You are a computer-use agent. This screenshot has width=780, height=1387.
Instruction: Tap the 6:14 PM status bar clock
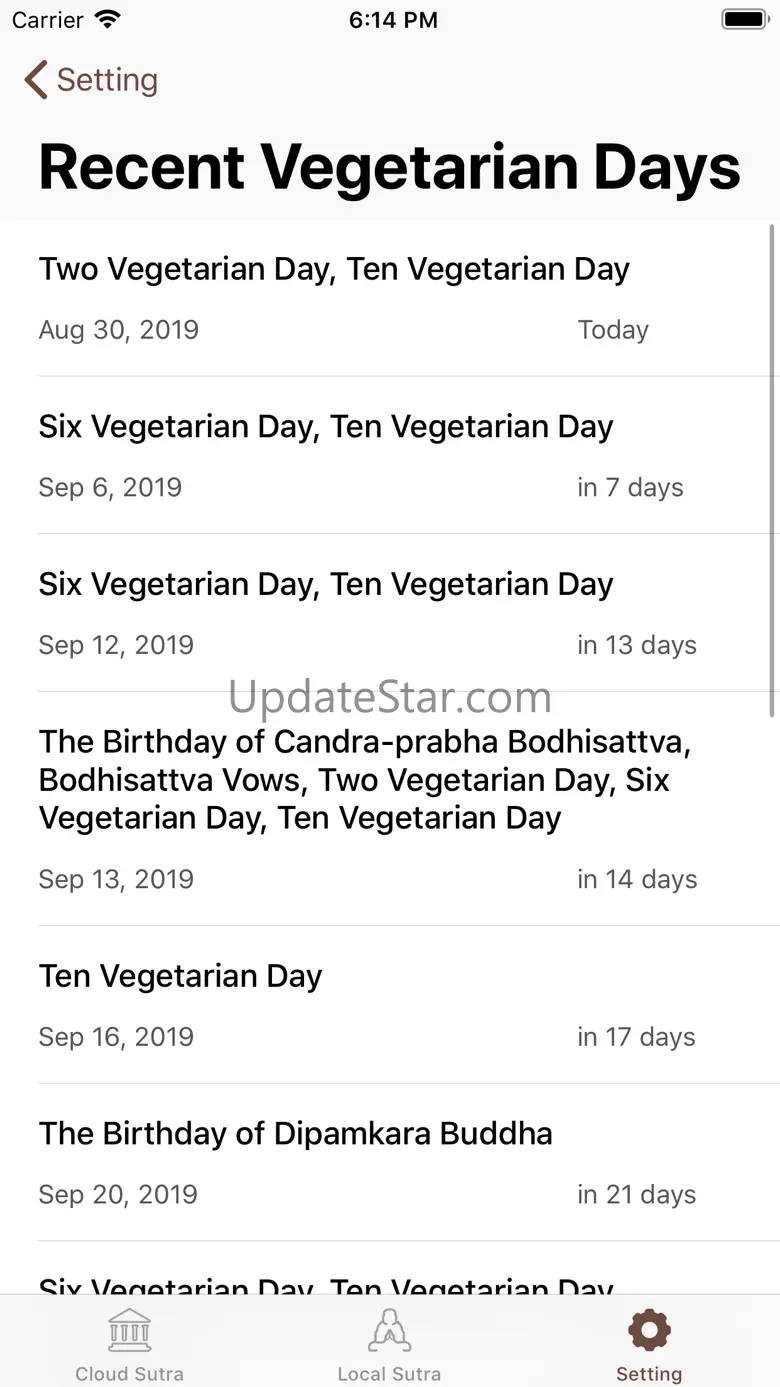point(393,19)
